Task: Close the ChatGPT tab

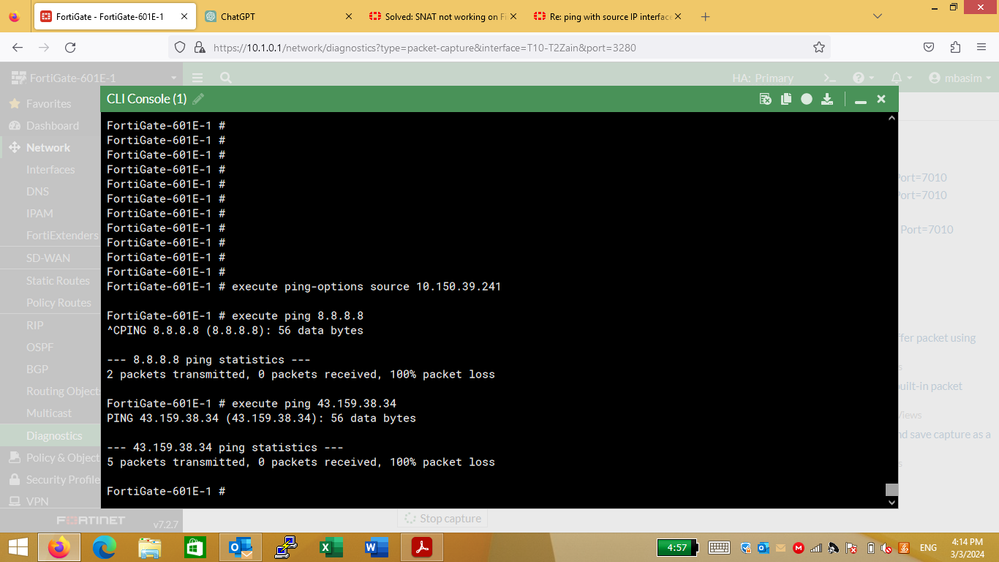Action: pyautogui.click(x=349, y=17)
